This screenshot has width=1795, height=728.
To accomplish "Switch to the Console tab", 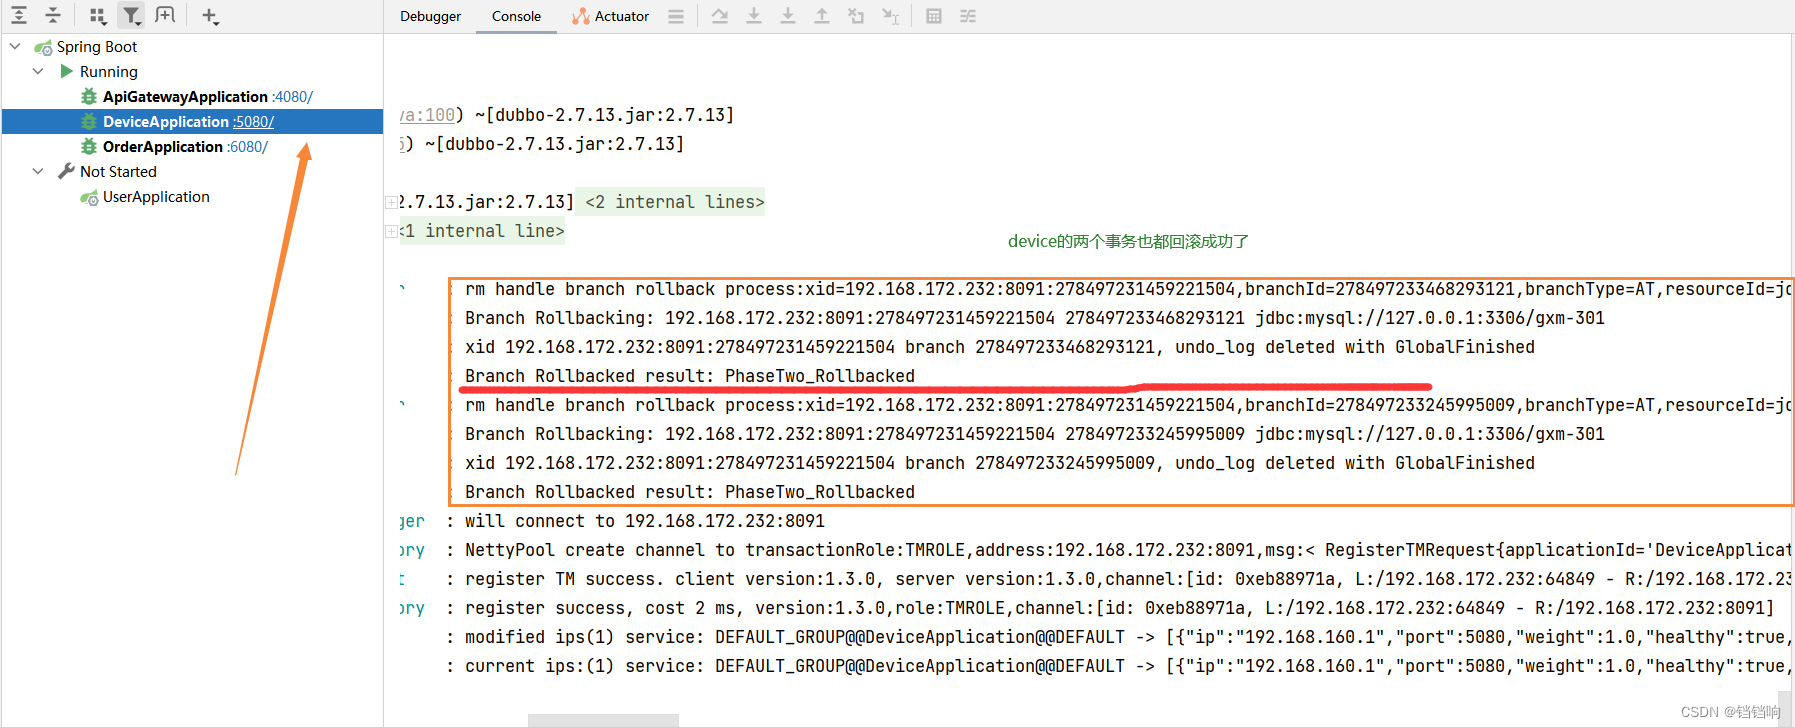I will point(516,16).
